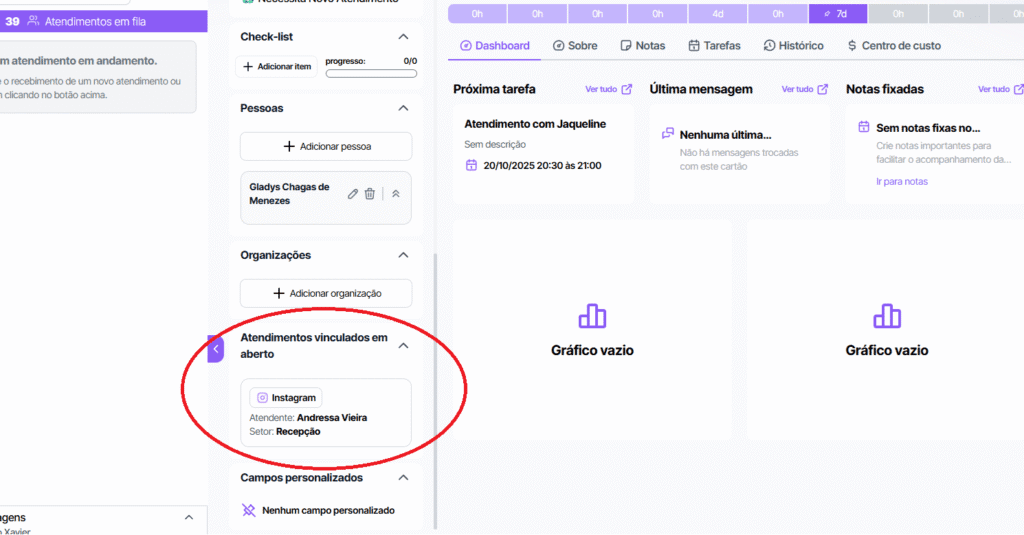The height and width of the screenshot is (535, 1024).
Task: Open the Notas tab
Action: pyautogui.click(x=642, y=46)
